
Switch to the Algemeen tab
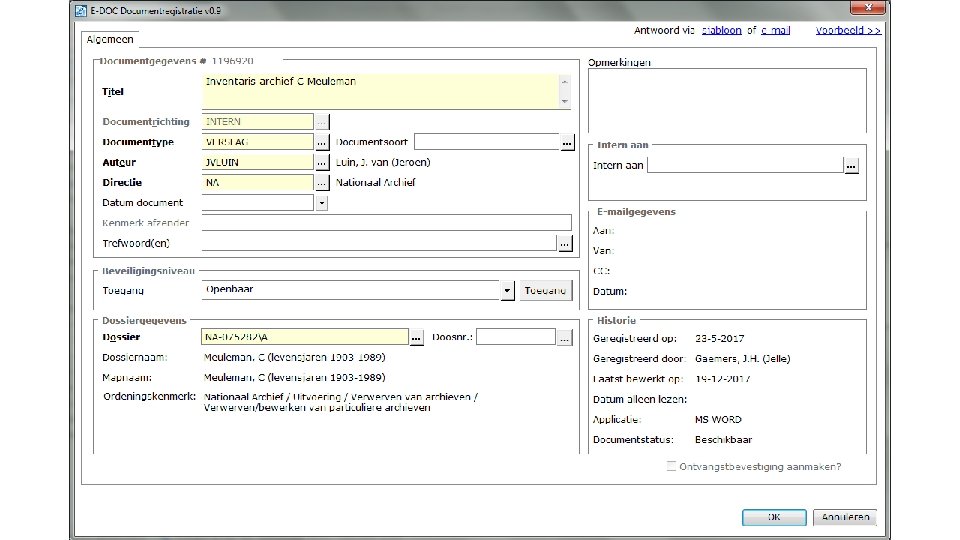pyautogui.click(x=110, y=39)
